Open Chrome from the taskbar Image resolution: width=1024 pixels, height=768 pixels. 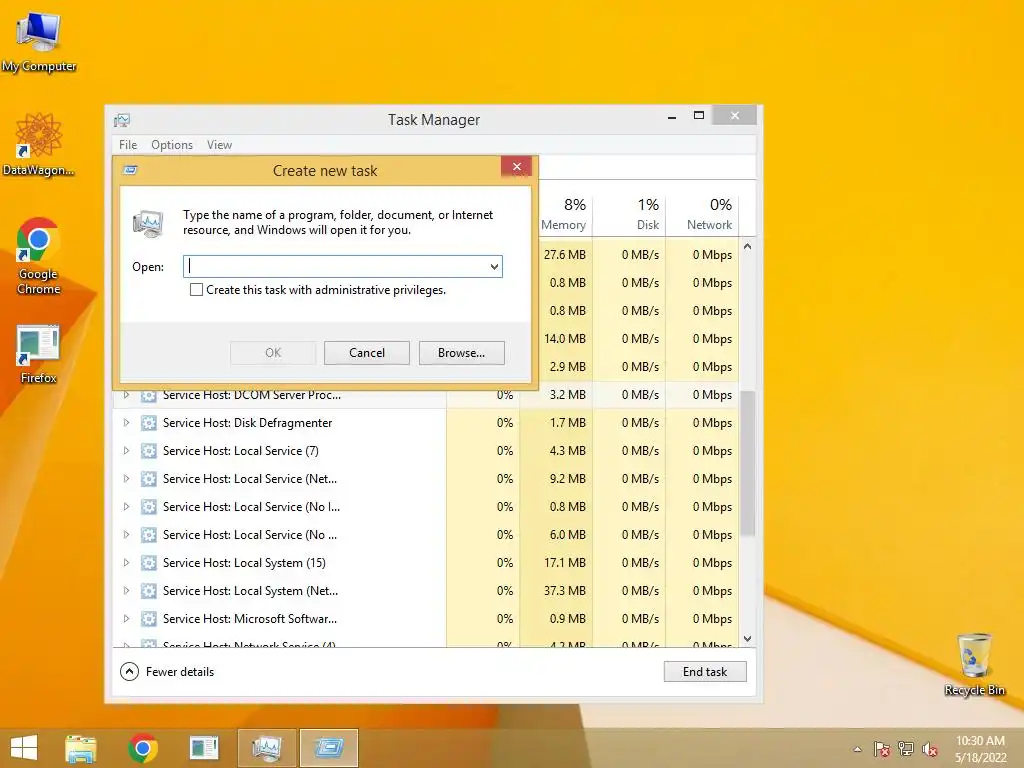[x=142, y=748]
